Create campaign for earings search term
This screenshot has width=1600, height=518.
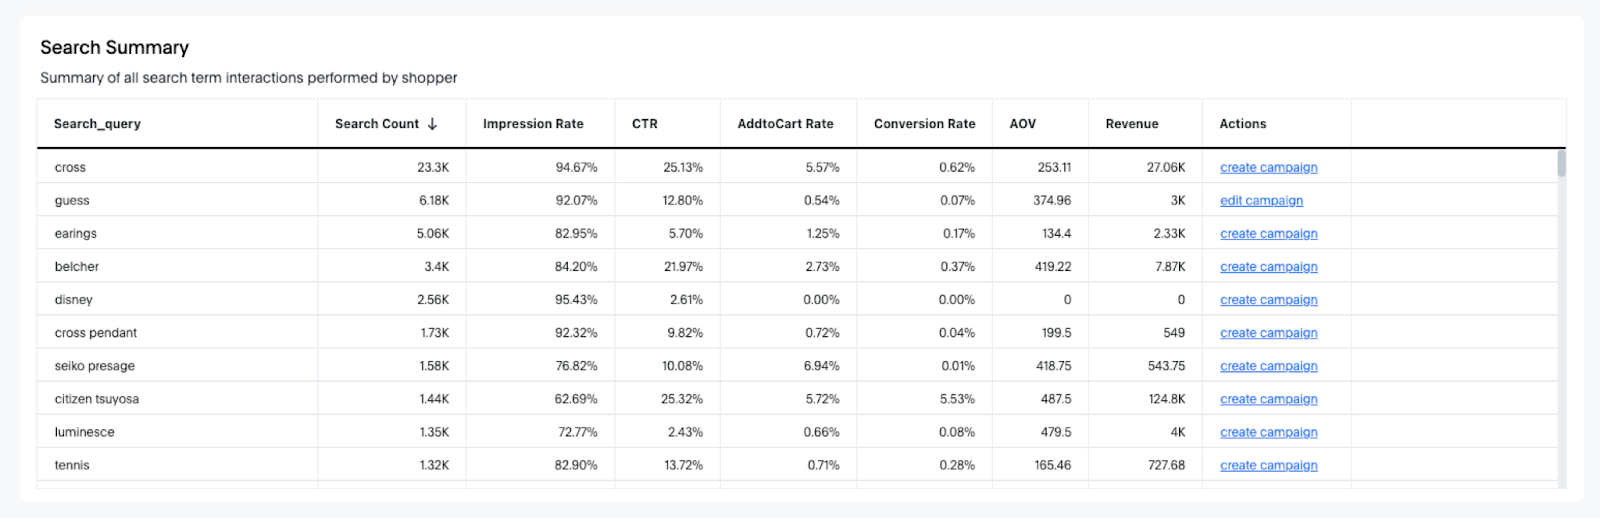tap(1268, 234)
